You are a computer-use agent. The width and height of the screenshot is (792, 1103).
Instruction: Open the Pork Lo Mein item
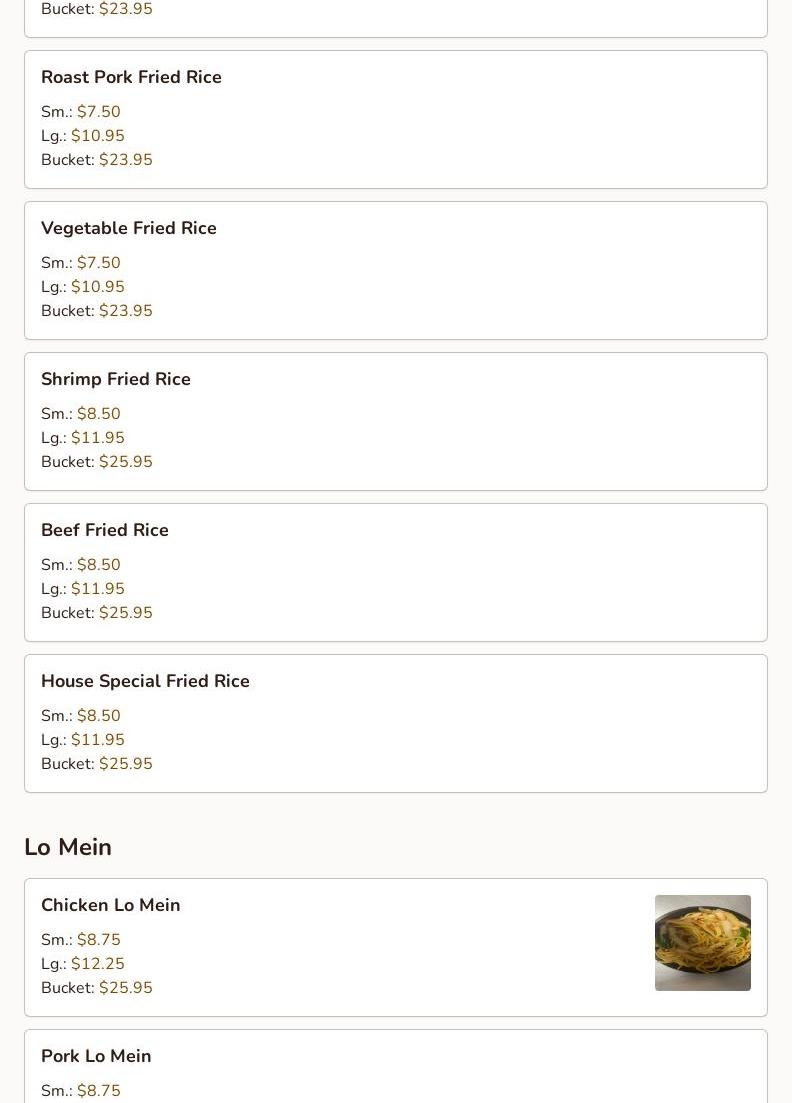tap(395, 1066)
